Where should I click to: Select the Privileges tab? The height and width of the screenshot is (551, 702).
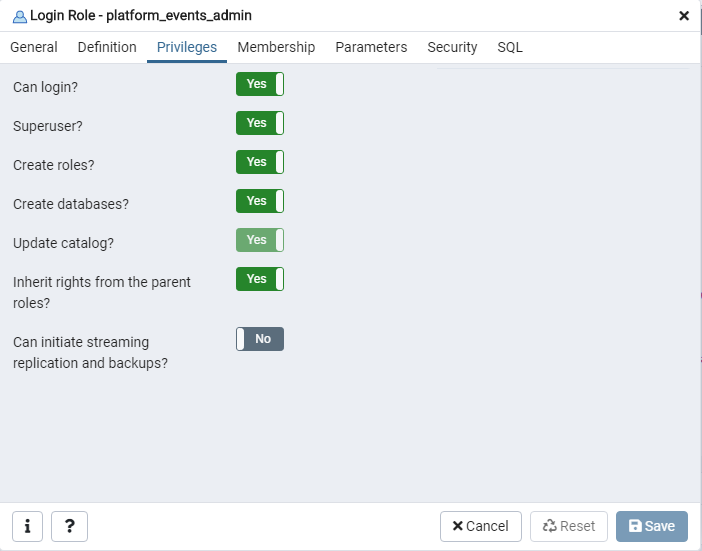coord(187,47)
